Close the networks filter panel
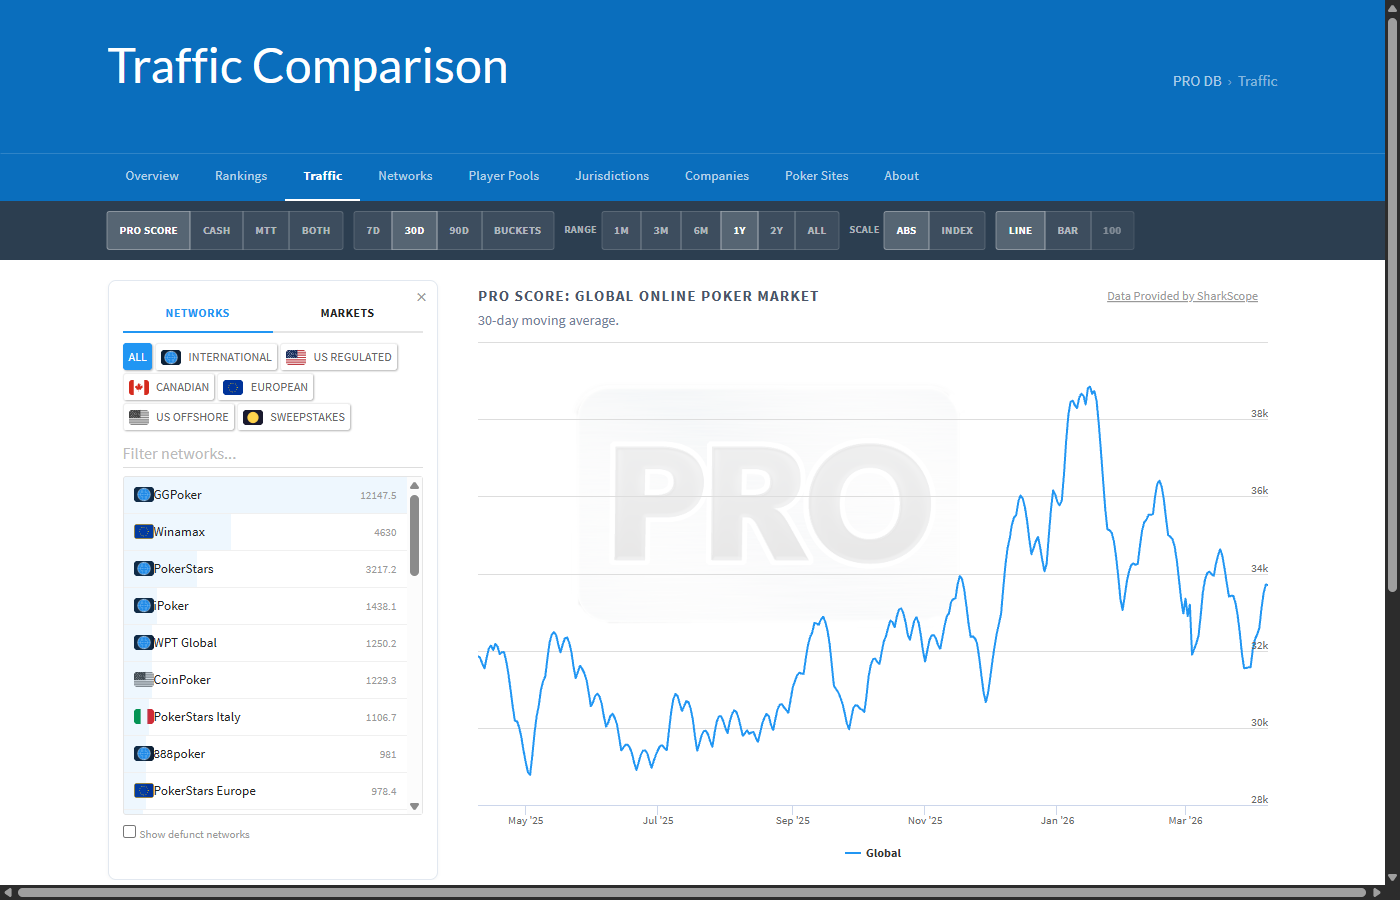The image size is (1400, 900). pos(421,297)
